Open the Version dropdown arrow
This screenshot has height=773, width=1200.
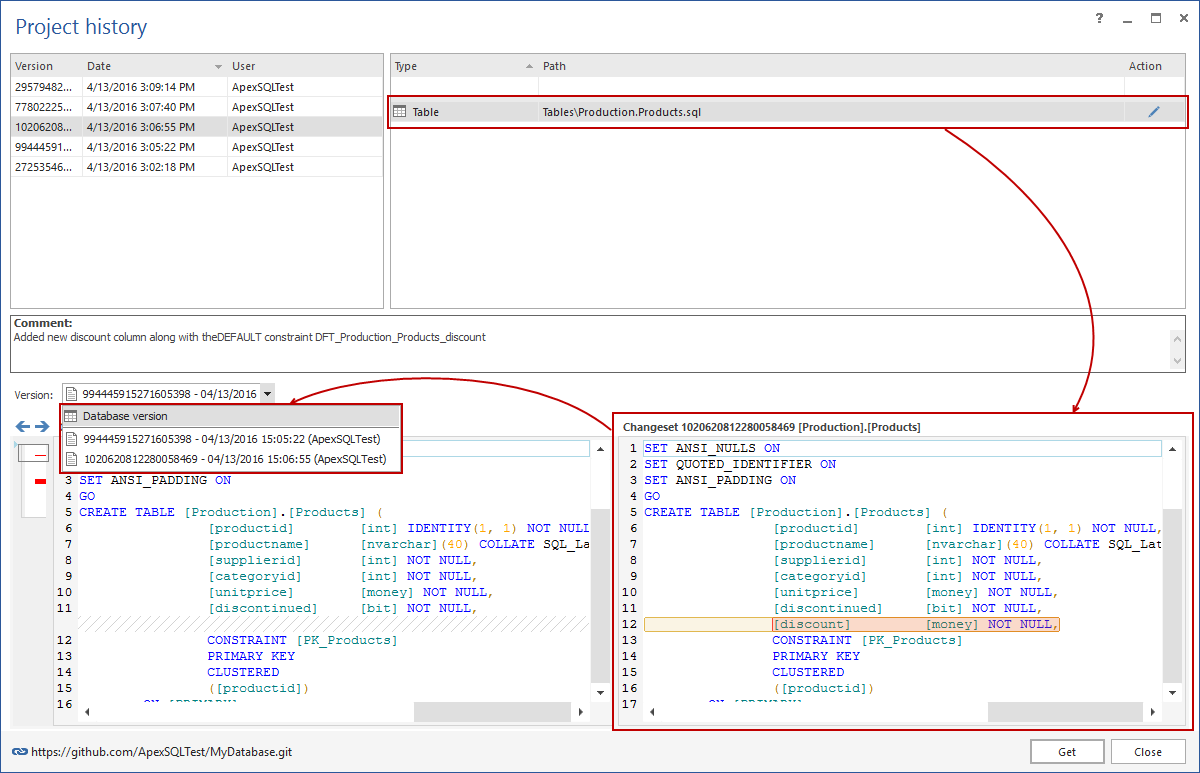pyautogui.click(x=268, y=394)
